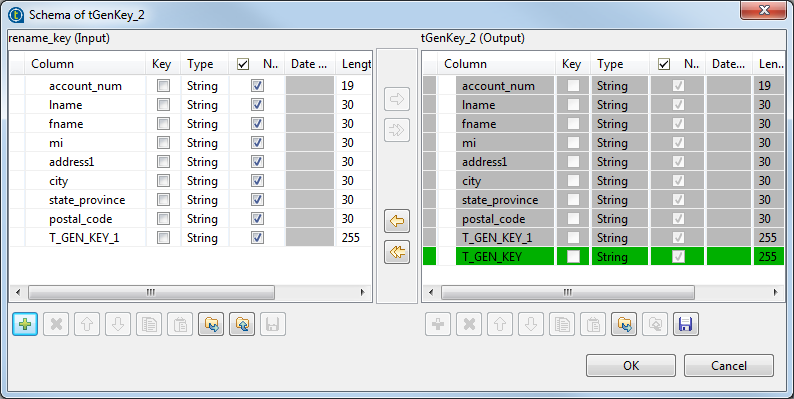This screenshot has width=794, height=399.
Task: Click the paste icon in input toolbar
Action: 180,324
